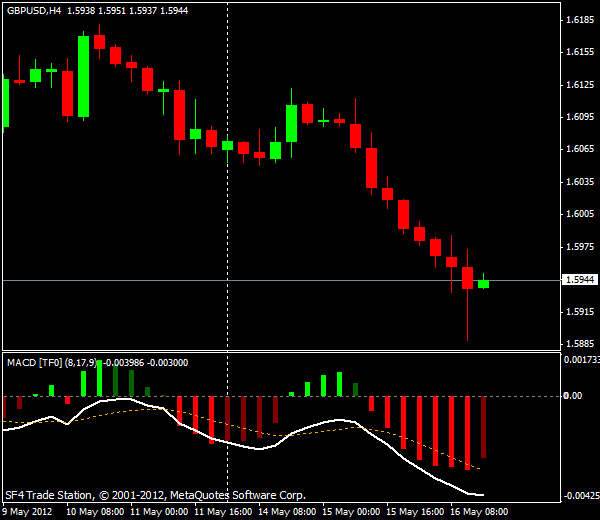Click the 15 May 00:00 time label
Image resolution: width=600 pixels, height=520 pixels.
351,512
